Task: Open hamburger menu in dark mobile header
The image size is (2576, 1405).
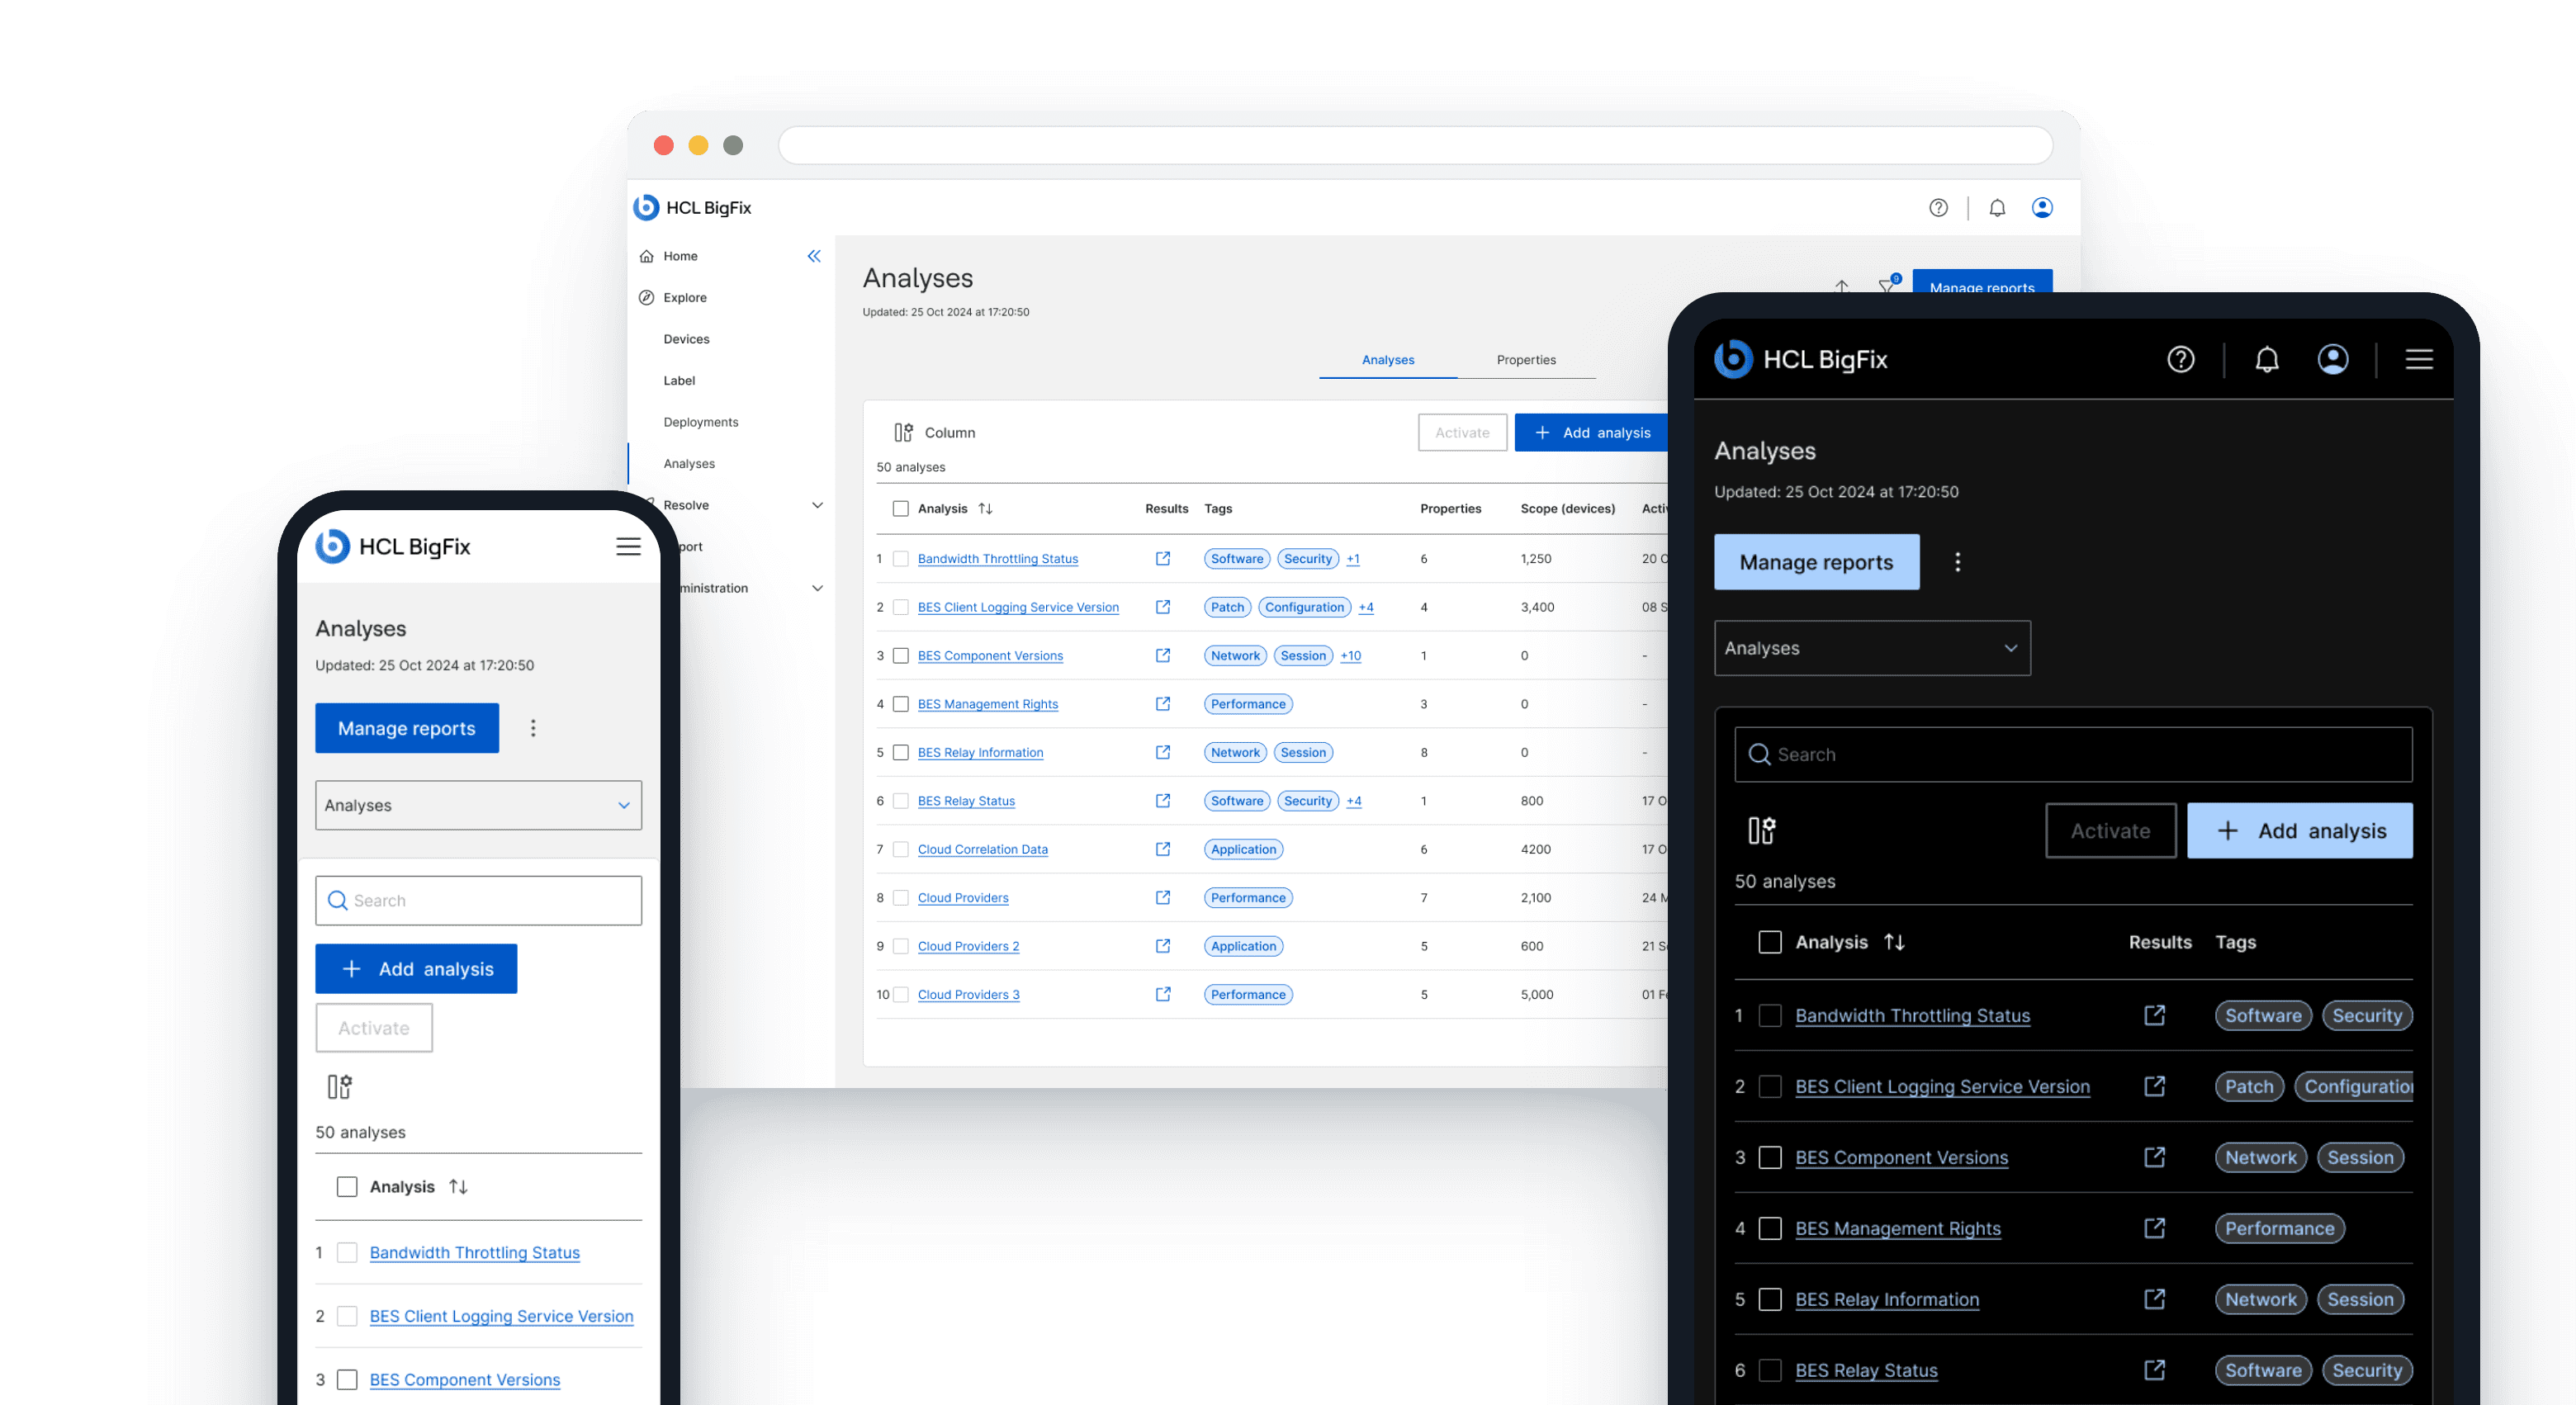Action: point(2419,359)
